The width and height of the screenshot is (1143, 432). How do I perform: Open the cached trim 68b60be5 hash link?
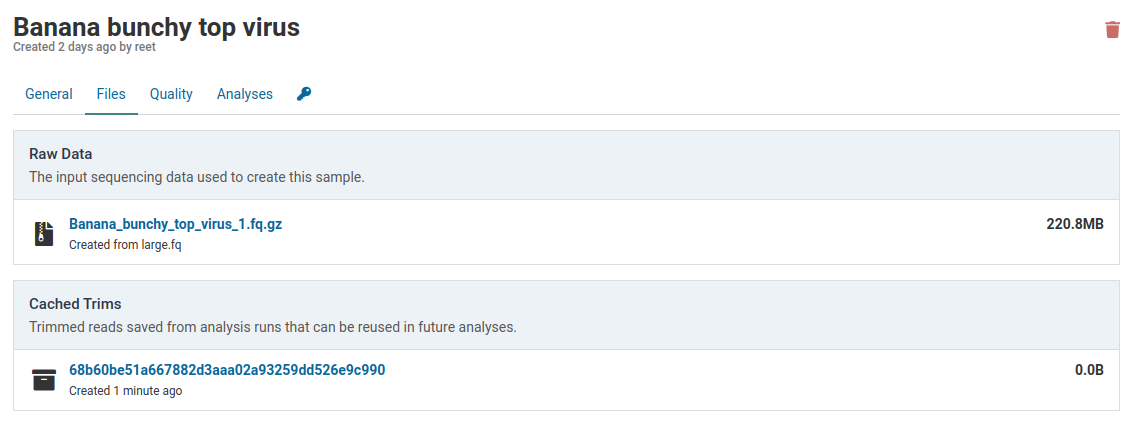tap(227, 370)
